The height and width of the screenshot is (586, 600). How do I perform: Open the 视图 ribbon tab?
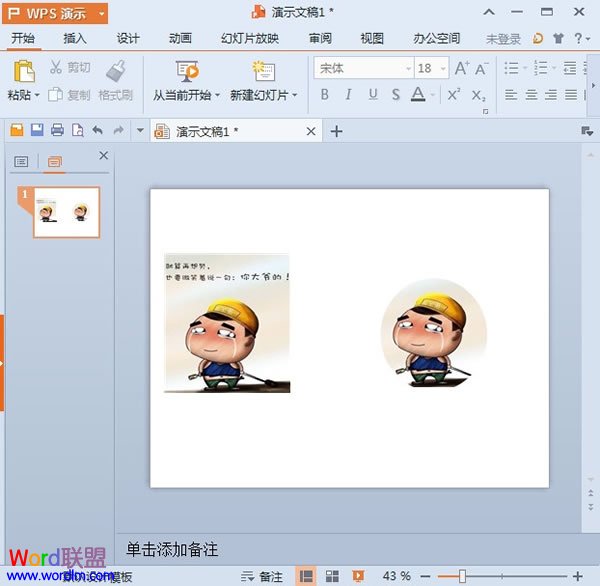[372, 38]
